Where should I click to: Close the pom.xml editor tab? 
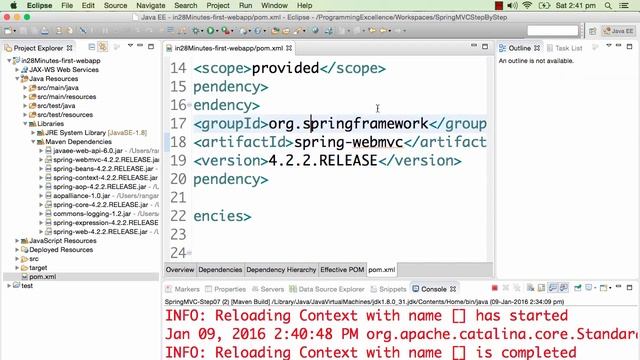click(289, 48)
